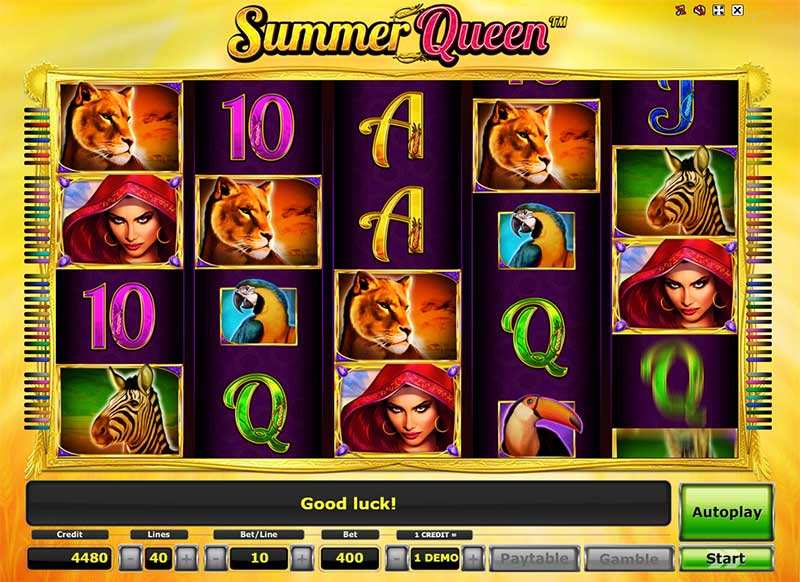The height and width of the screenshot is (582, 800).
Task: Decrease the number of Lines
Action: [130, 558]
